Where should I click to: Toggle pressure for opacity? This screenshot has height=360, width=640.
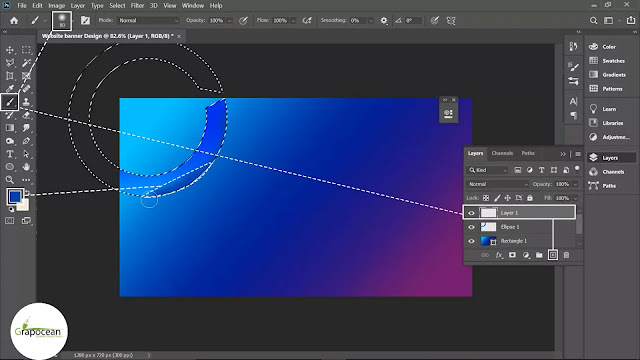(243, 20)
